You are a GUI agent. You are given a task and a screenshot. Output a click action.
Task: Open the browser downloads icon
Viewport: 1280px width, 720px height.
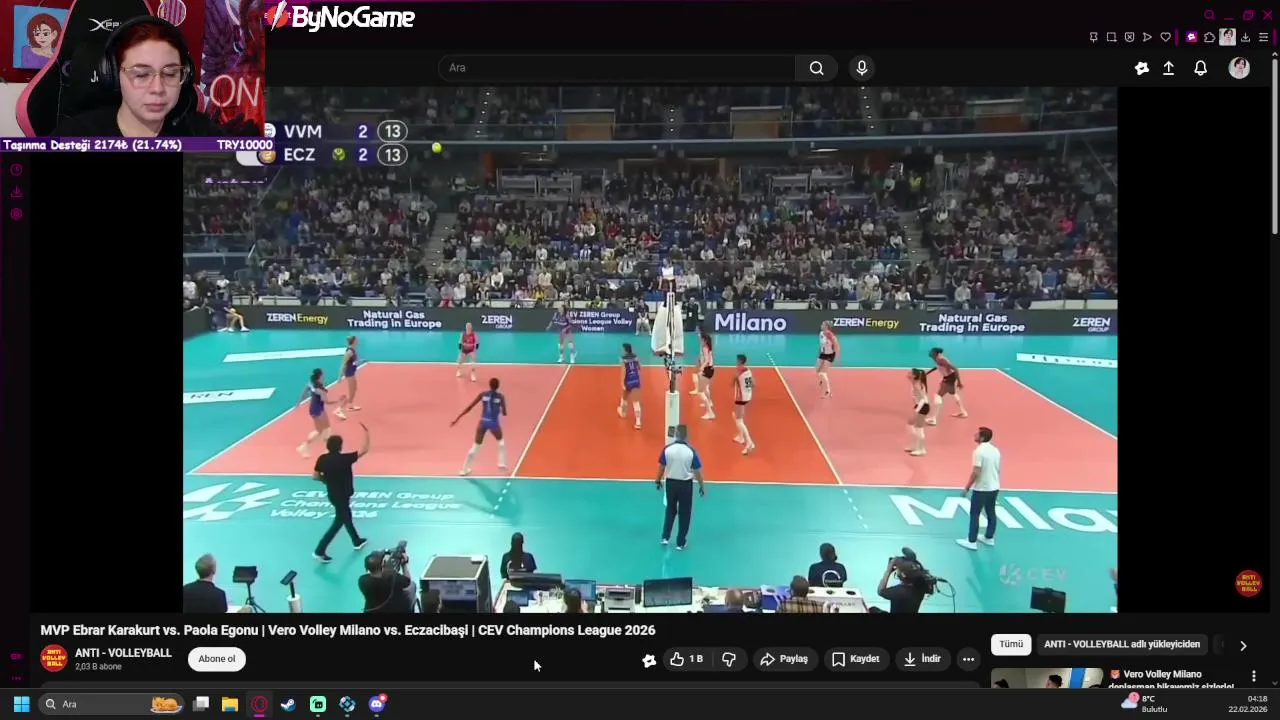tap(1245, 37)
